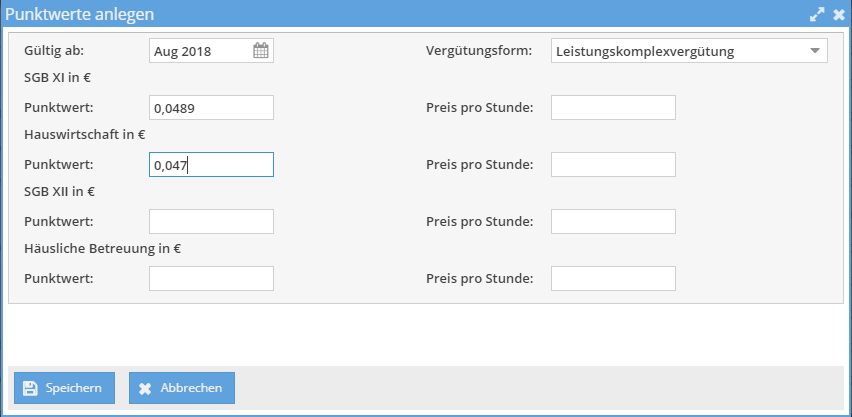Focus the Gültig ab date field
Screen dimensions: 852x417
[x=200, y=51]
